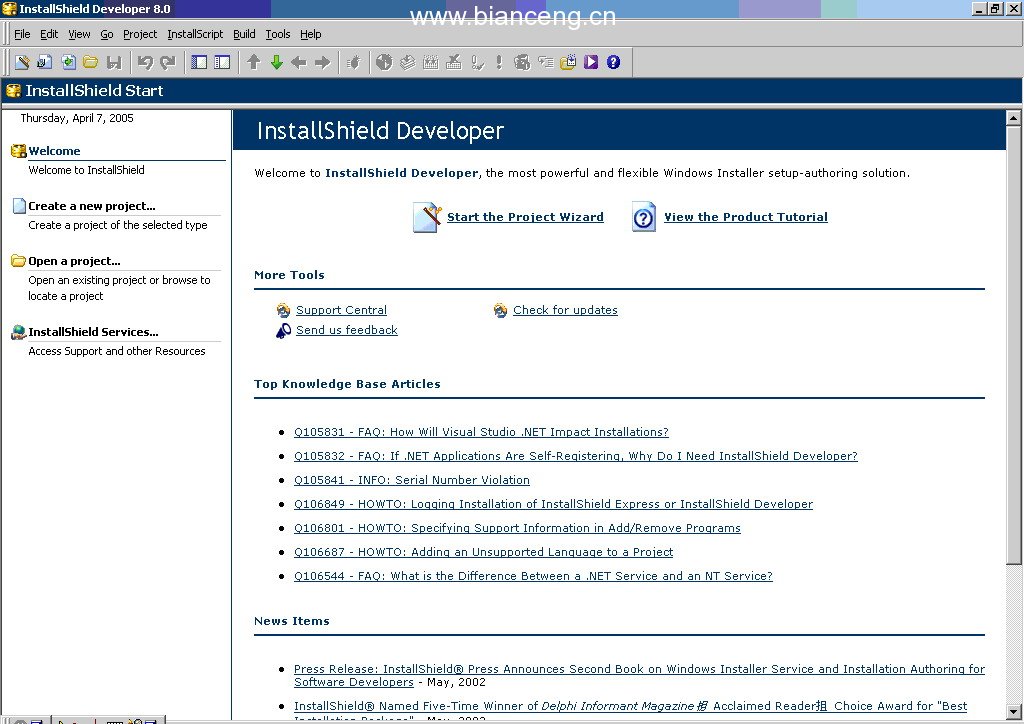Screen dimensions: 1024x724
Task: Open the Go menu
Action: (x=107, y=34)
